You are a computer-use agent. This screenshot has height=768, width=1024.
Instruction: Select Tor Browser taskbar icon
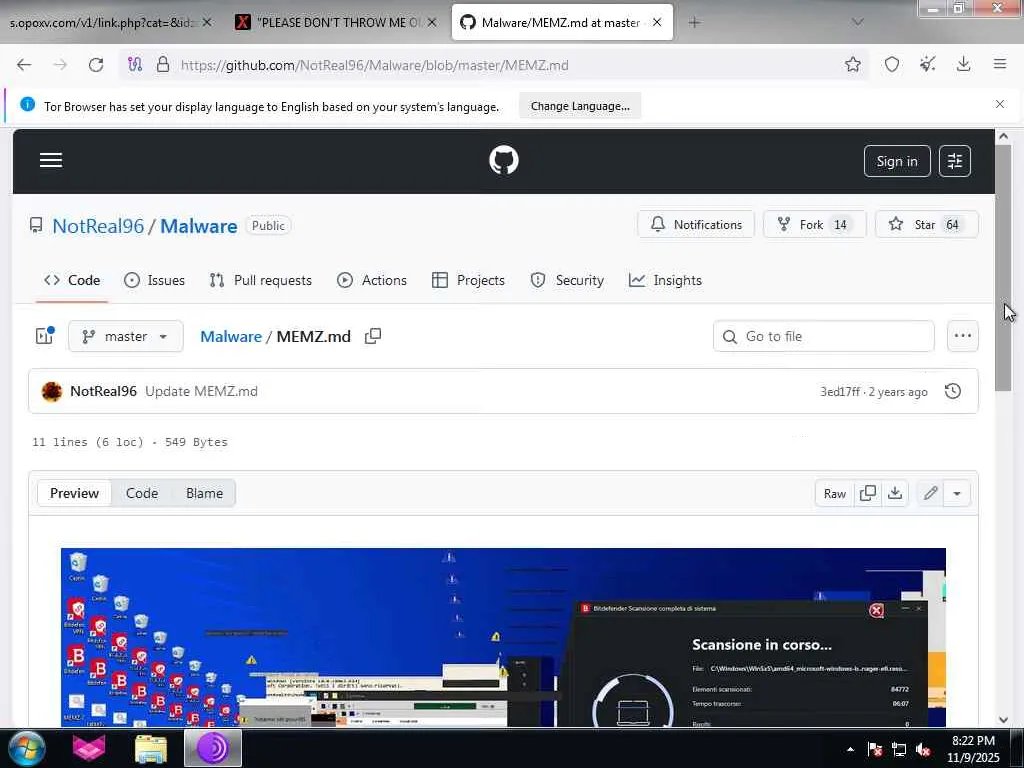pyautogui.click(x=213, y=748)
